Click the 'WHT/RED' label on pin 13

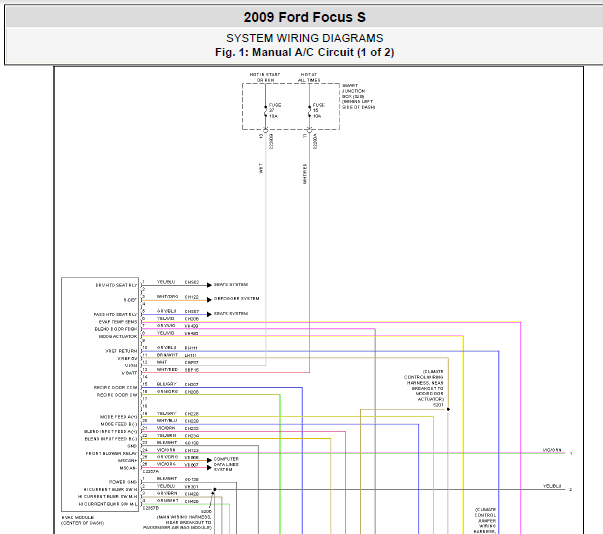tap(167, 369)
